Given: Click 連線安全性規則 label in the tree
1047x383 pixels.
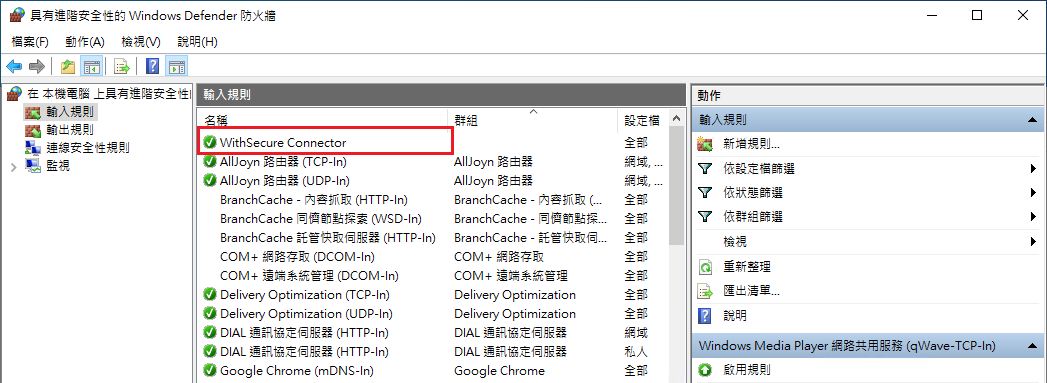Looking at the screenshot, I should 87,147.
